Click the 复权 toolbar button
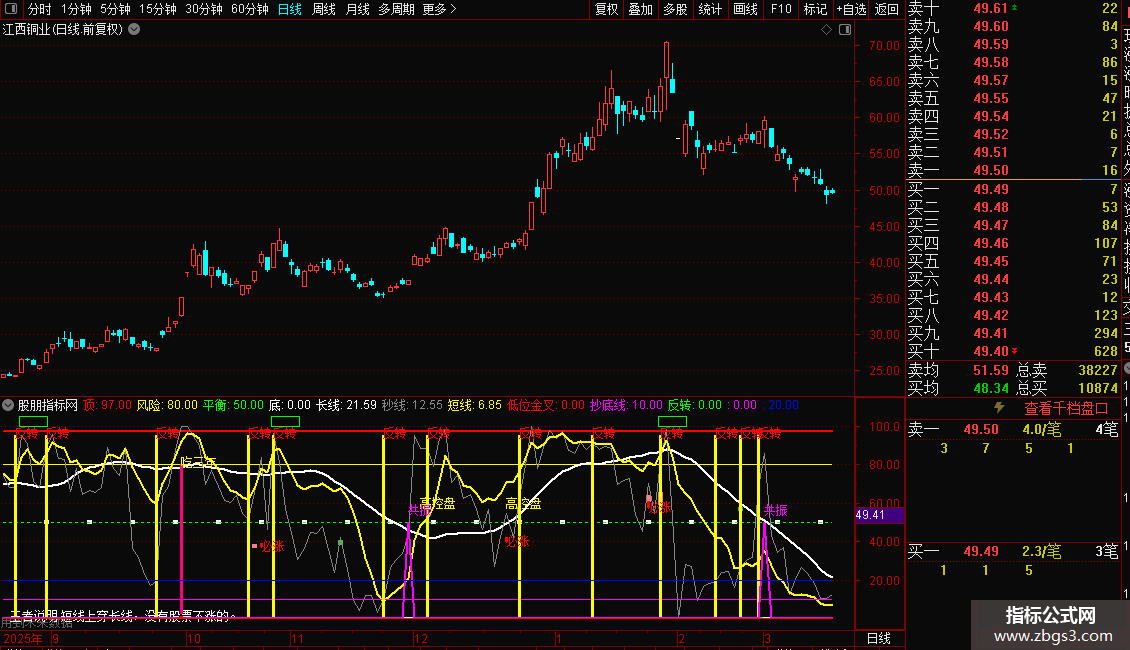This screenshot has height=650, width=1130. 606,9
